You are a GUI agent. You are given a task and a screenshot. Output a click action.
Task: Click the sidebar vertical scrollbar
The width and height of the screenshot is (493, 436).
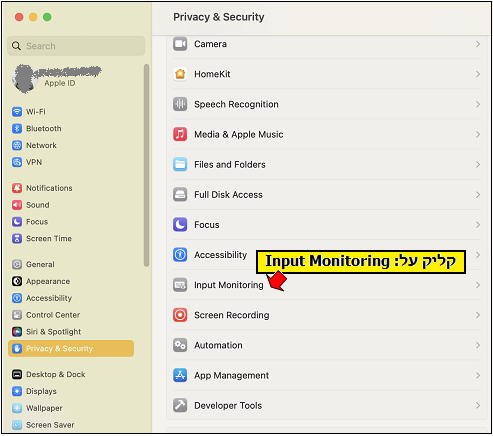(146, 165)
